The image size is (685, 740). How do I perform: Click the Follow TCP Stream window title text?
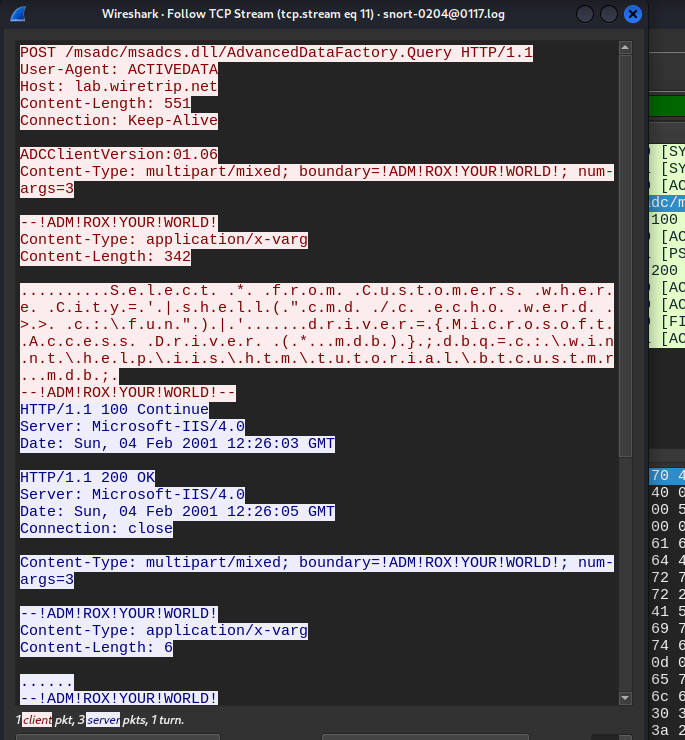[303, 14]
